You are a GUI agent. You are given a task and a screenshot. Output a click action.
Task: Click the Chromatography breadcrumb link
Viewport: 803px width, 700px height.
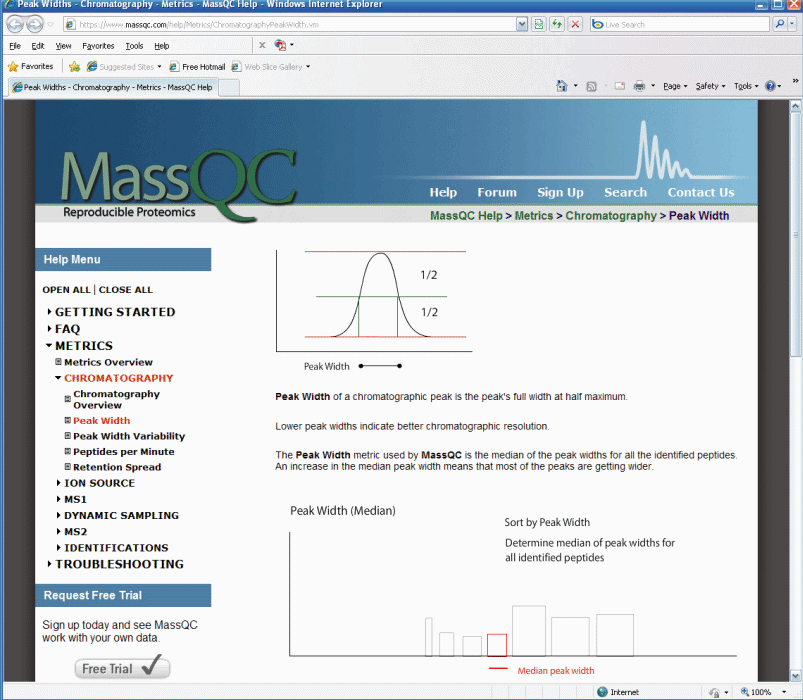[610, 216]
